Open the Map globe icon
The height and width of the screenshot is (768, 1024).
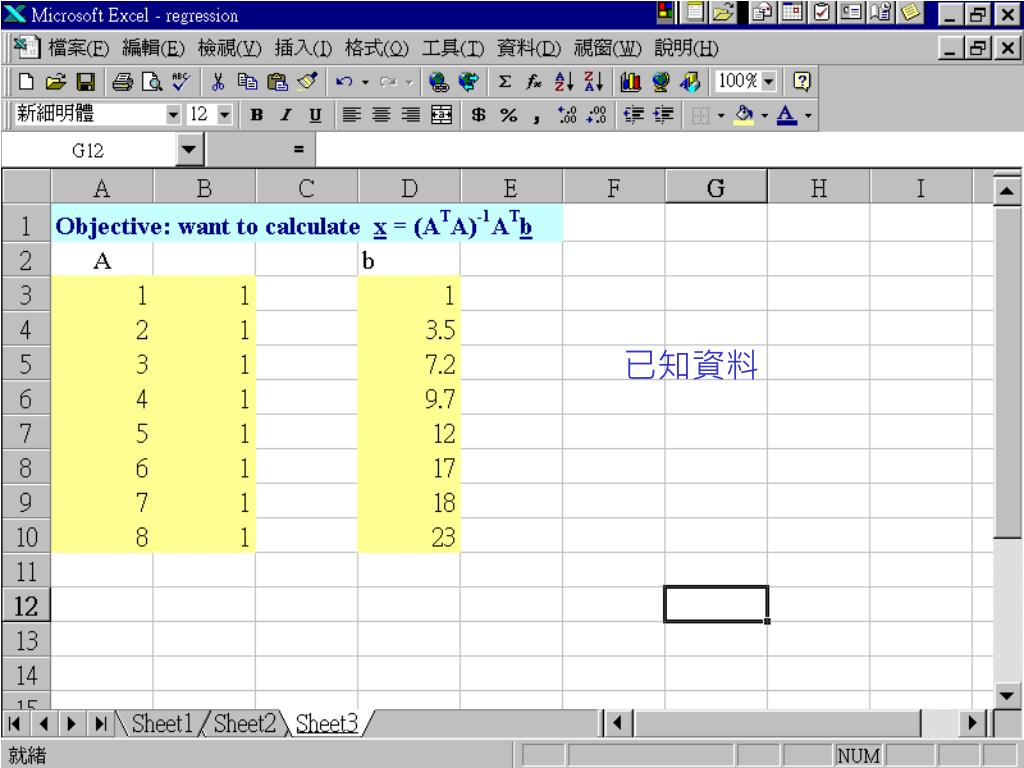coord(660,82)
